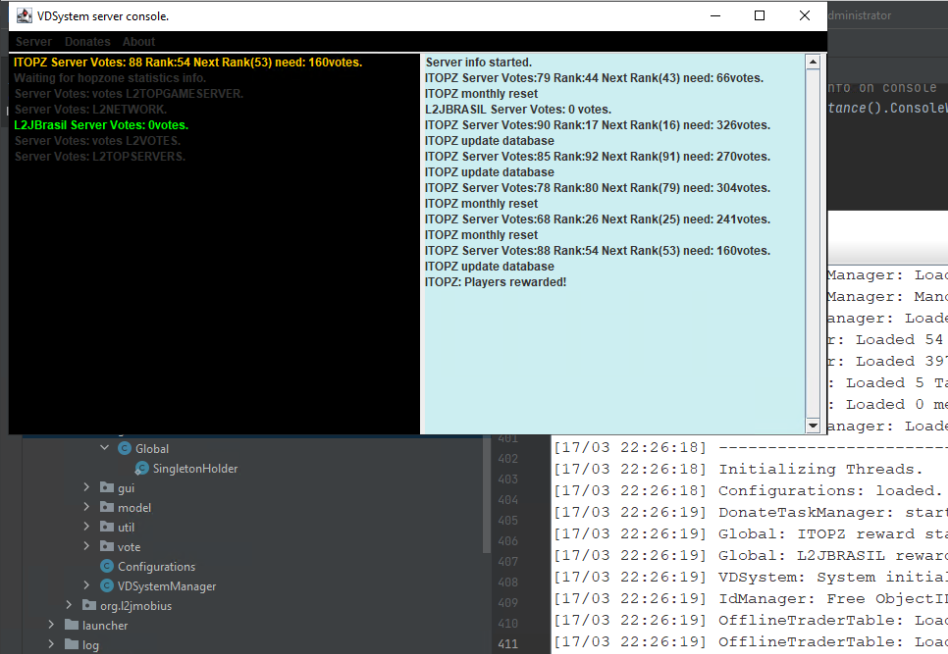Click editor line number 411

(x=508, y=644)
